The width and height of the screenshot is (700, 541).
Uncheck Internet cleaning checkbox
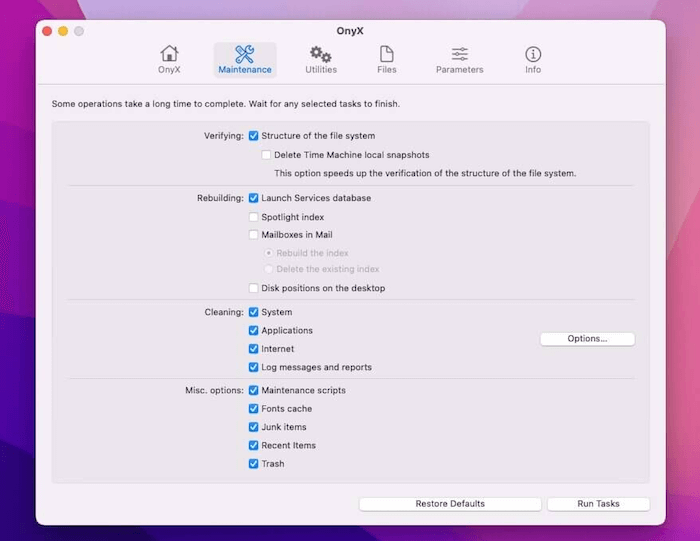[254, 349]
